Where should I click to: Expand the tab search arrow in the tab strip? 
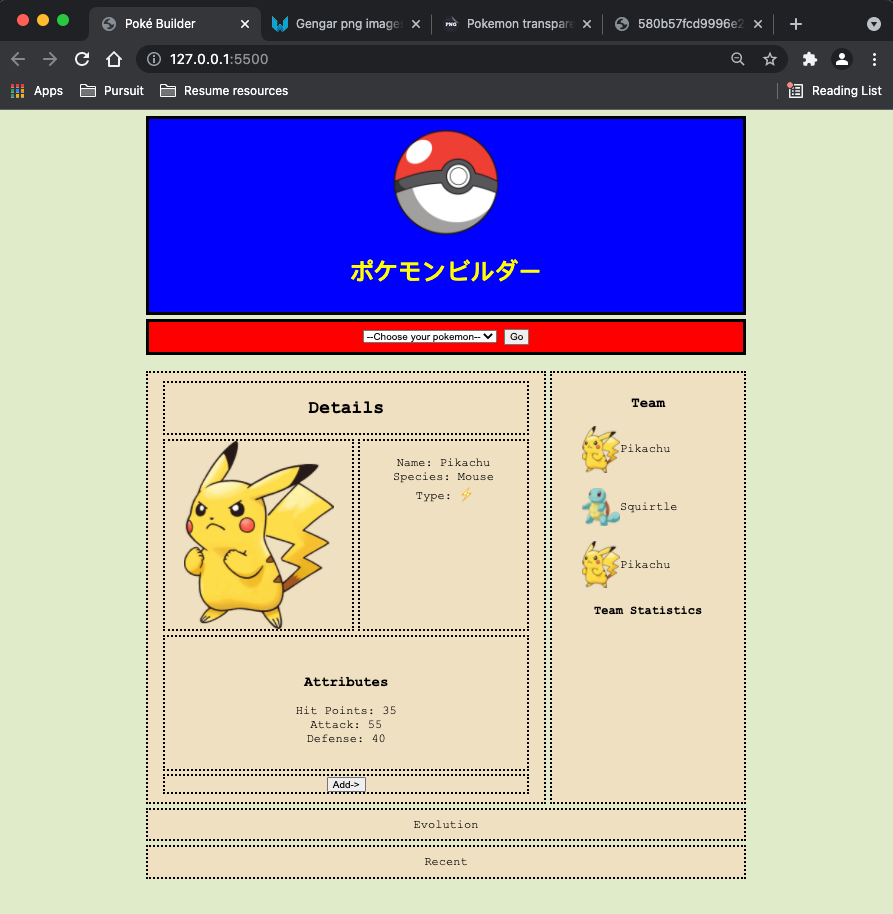(873, 24)
